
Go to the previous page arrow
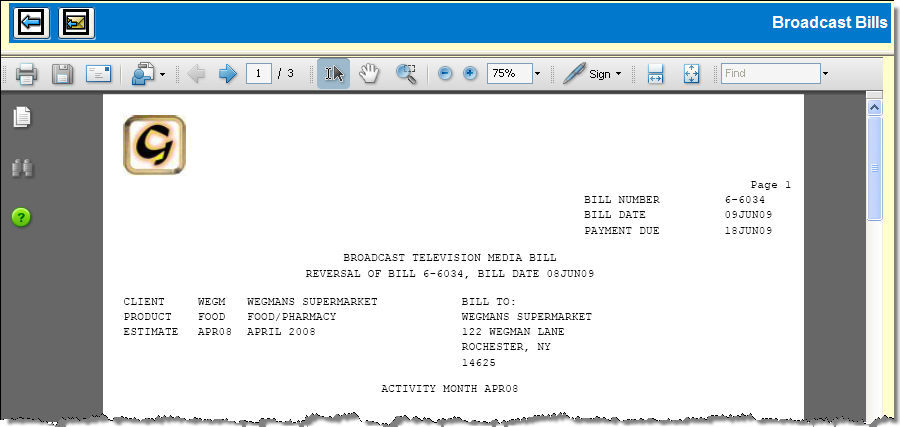(196, 74)
